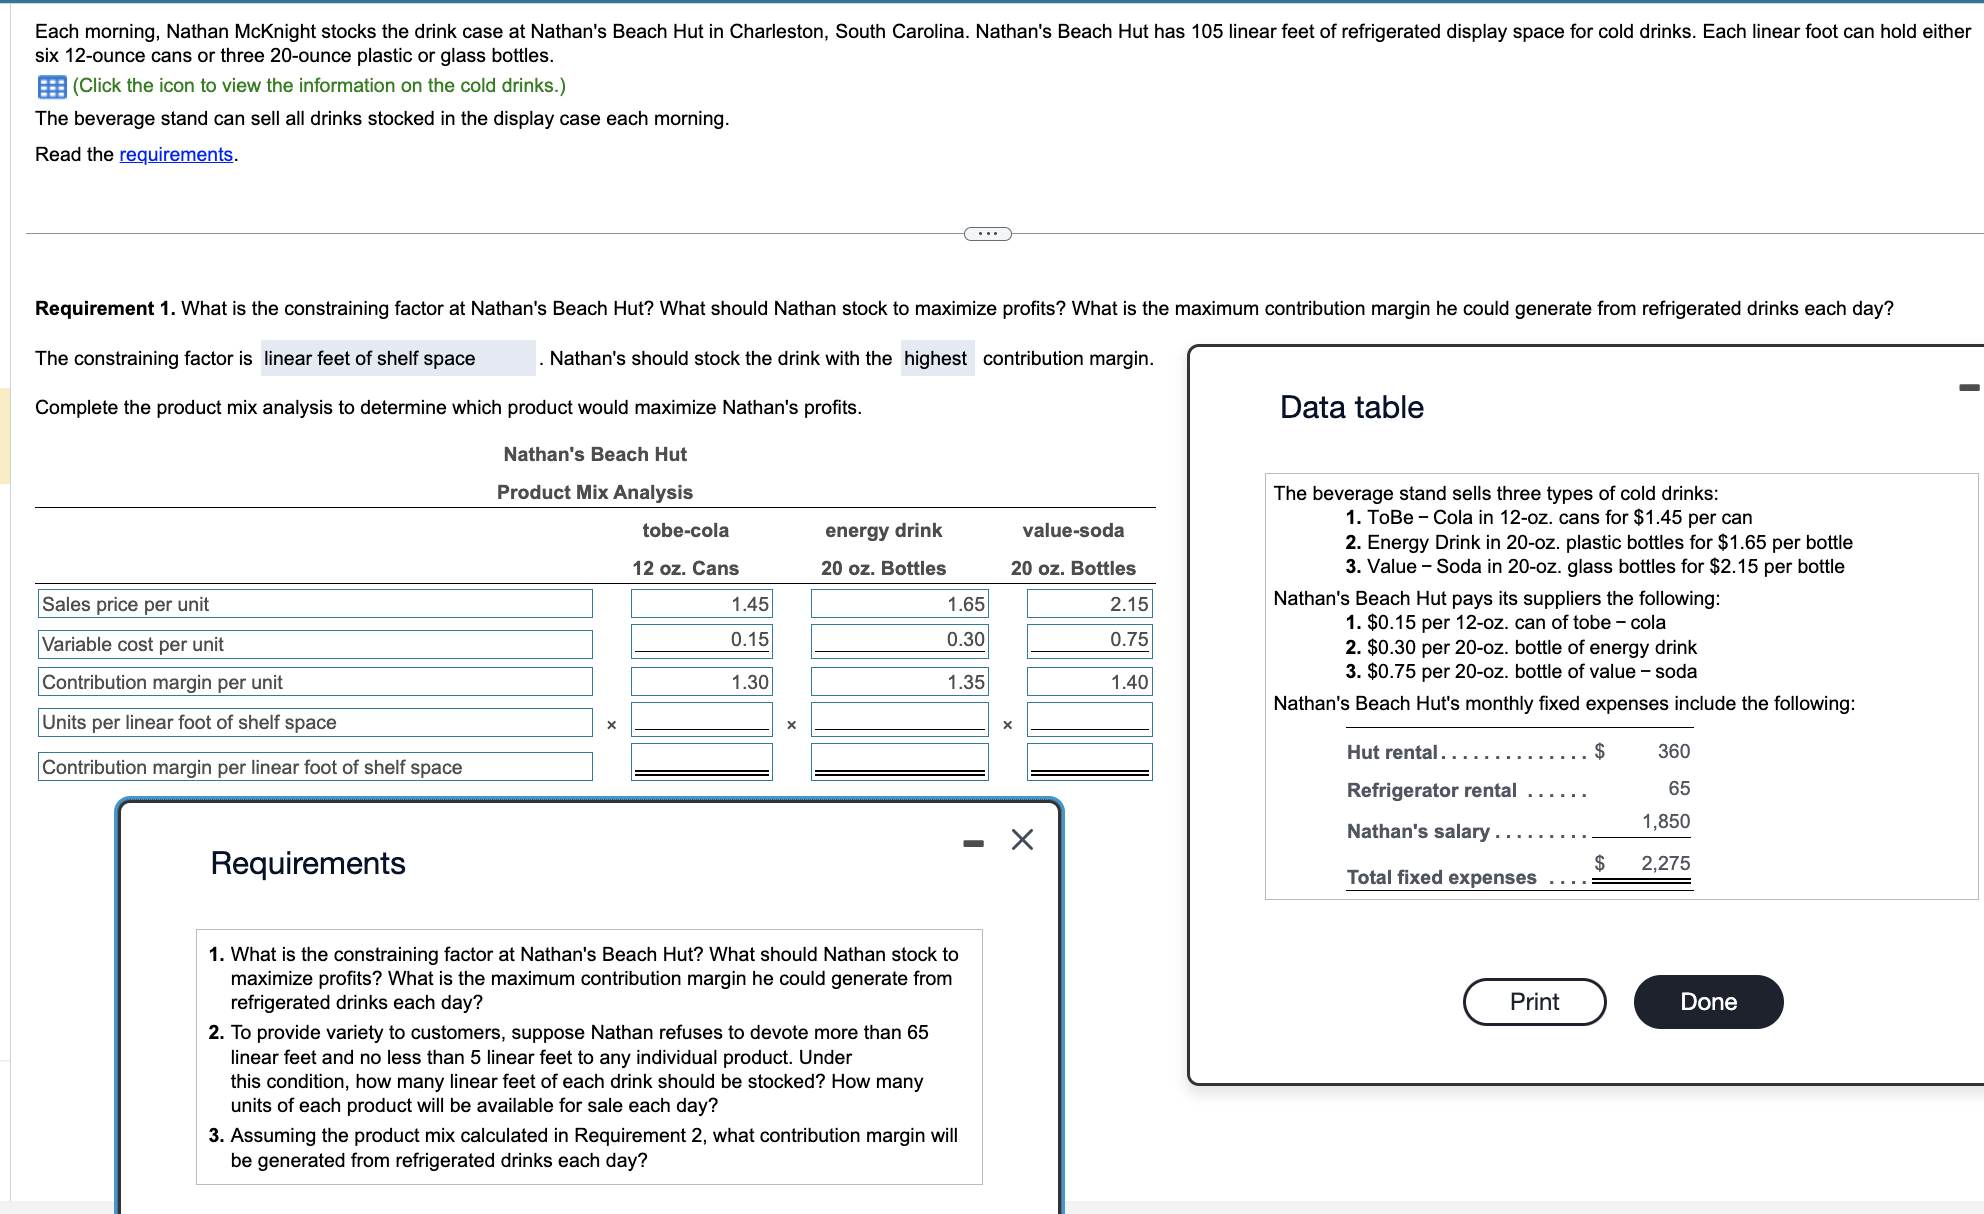Select energy drink contribution margin per foot field

899,761
